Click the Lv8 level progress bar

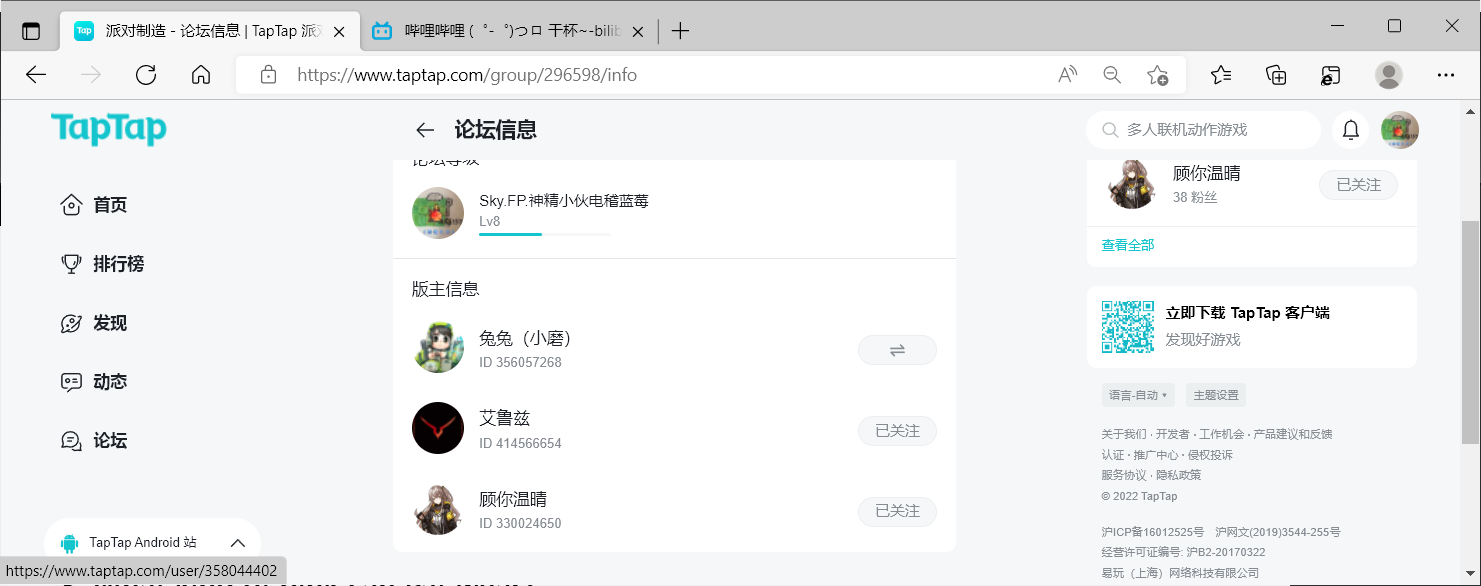[545, 234]
